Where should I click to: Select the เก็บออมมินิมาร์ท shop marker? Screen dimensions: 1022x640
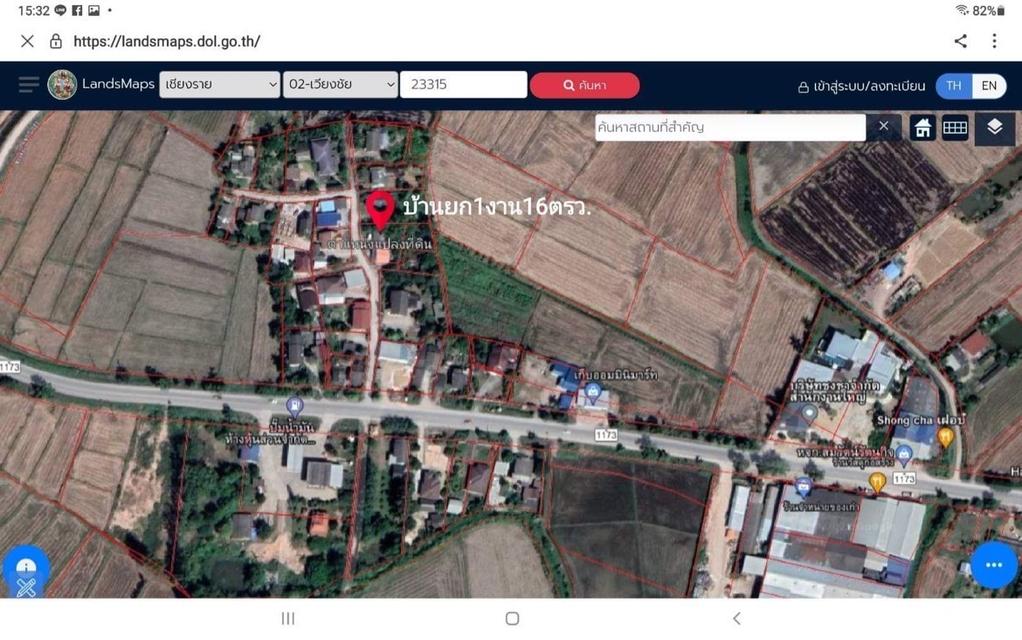click(592, 392)
